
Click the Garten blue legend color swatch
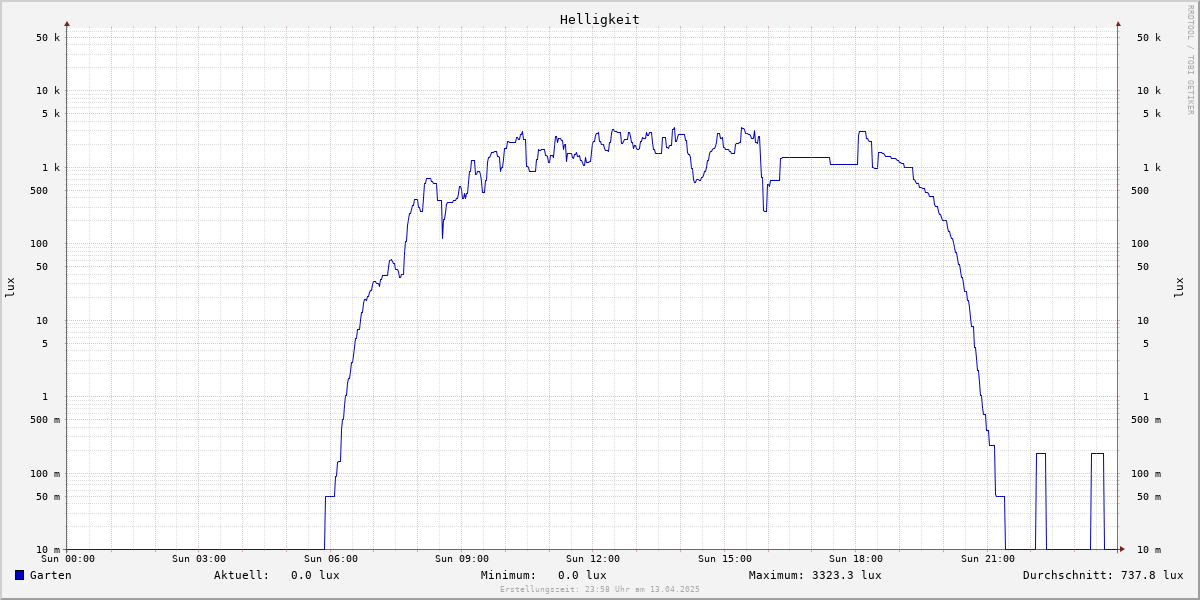(x=19, y=575)
